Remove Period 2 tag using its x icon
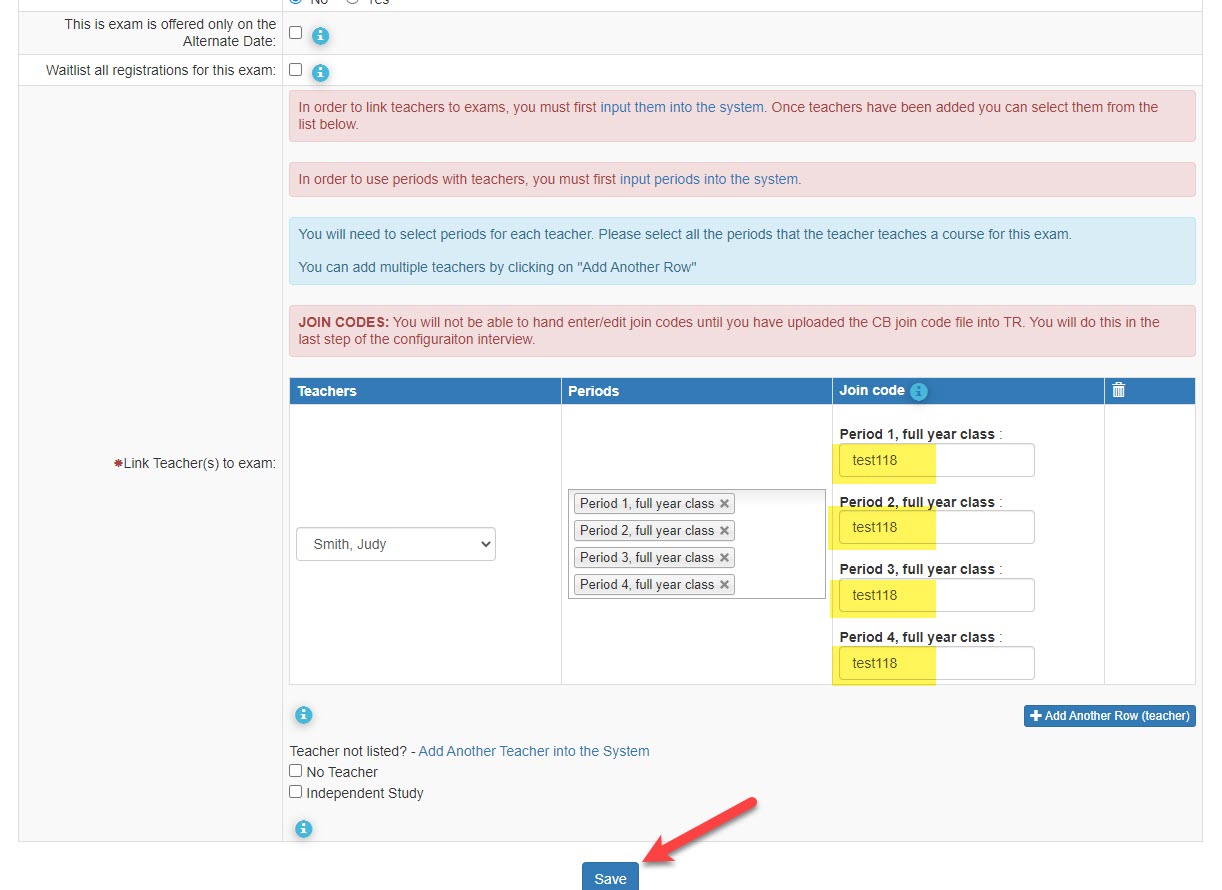This screenshot has height=890, width=1222. pyautogui.click(x=725, y=531)
